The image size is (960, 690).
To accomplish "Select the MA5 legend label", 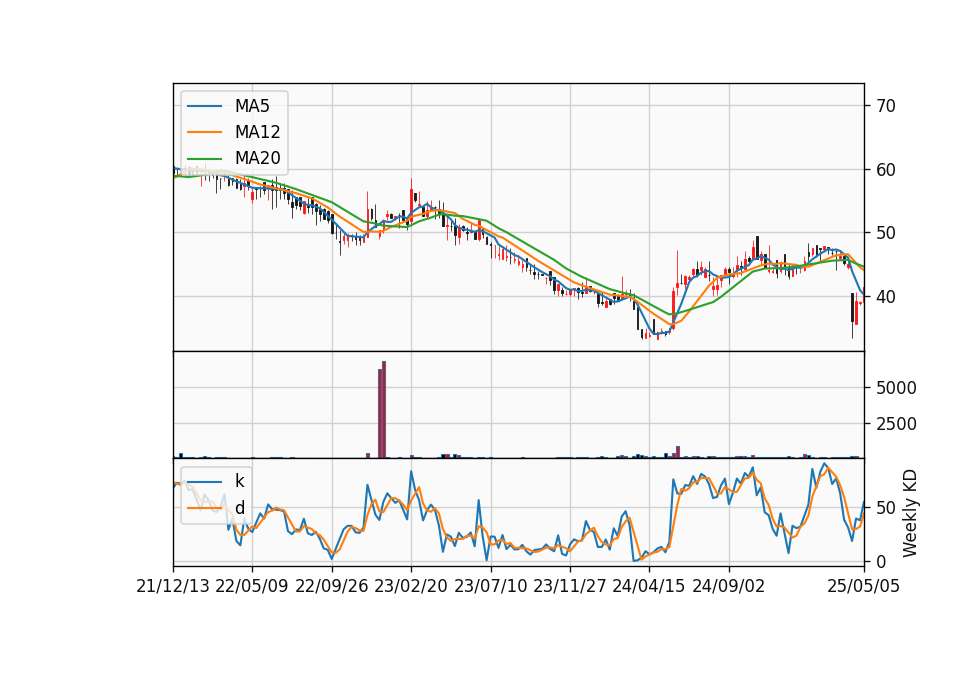I will pyautogui.click(x=252, y=106).
